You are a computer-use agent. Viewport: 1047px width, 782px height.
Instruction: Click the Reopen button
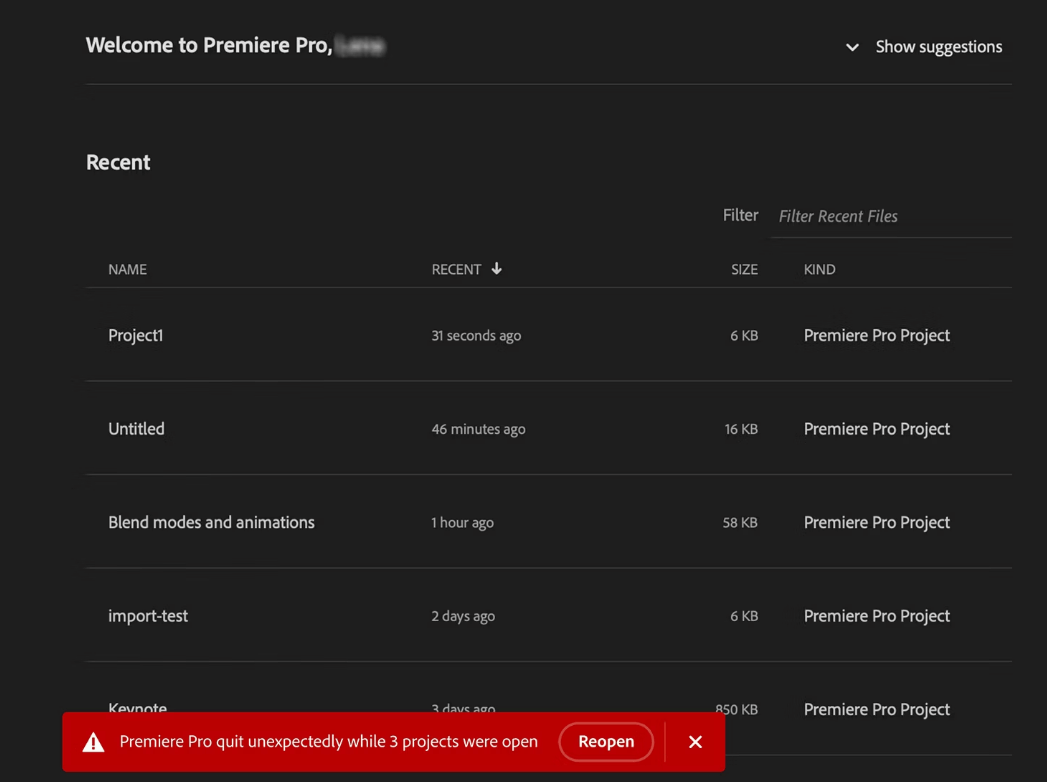click(606, 741)
